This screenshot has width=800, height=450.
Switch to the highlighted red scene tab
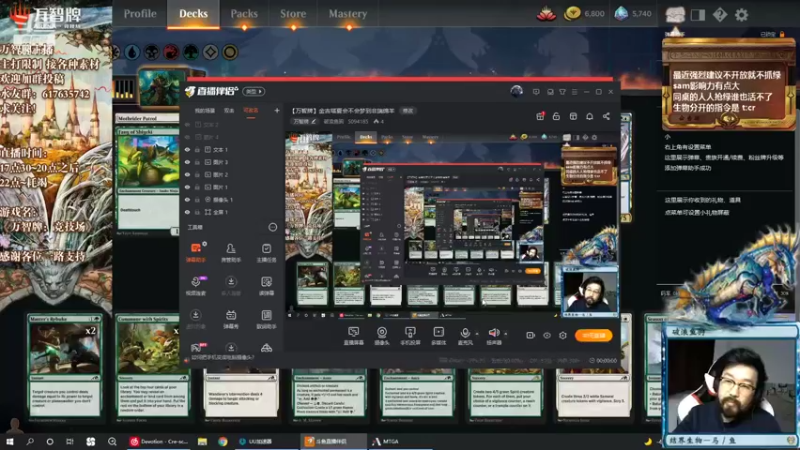[x=251, y=110]
